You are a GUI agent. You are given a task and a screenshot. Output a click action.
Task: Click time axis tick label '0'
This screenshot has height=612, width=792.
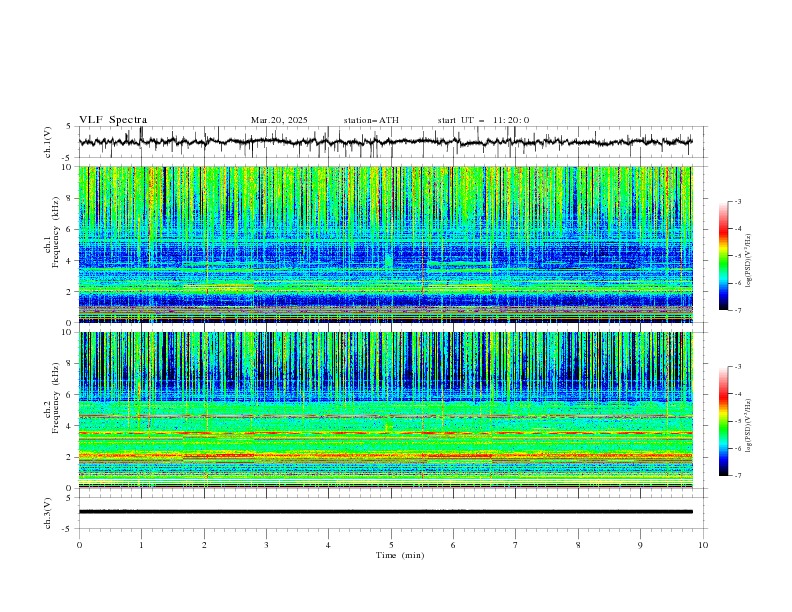coord(79,545)
